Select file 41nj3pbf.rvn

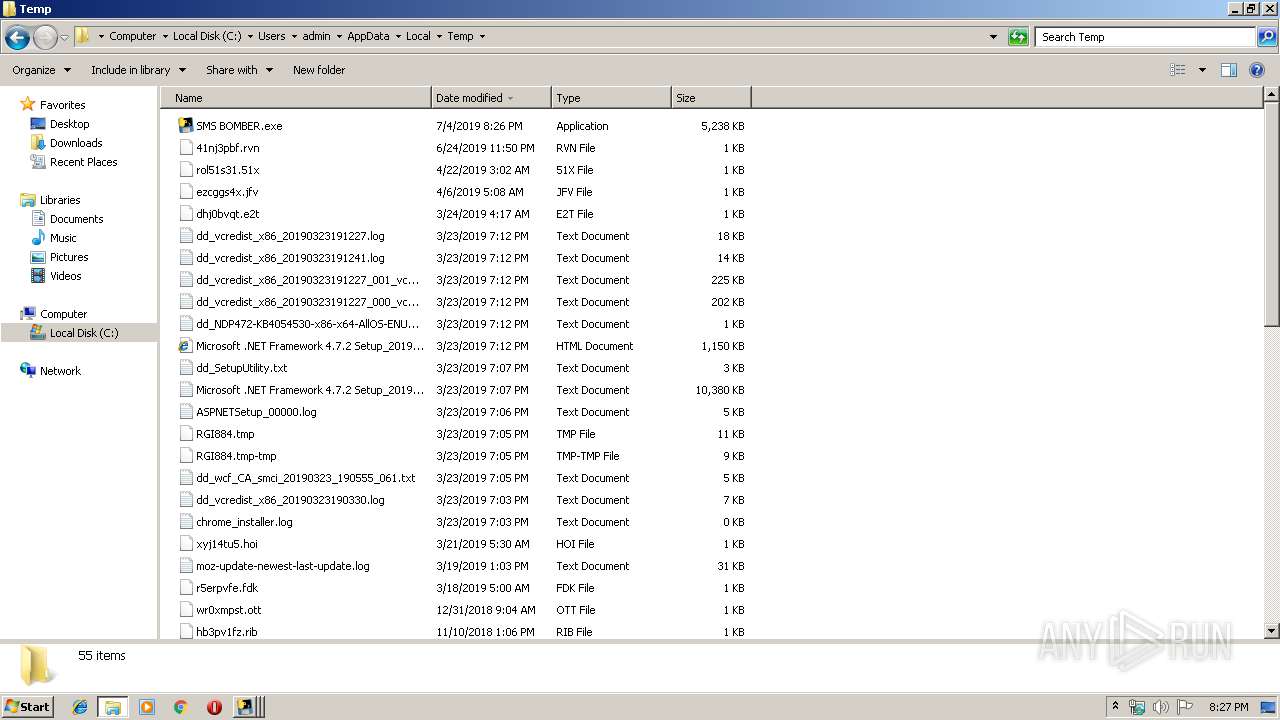click(227, 148)
